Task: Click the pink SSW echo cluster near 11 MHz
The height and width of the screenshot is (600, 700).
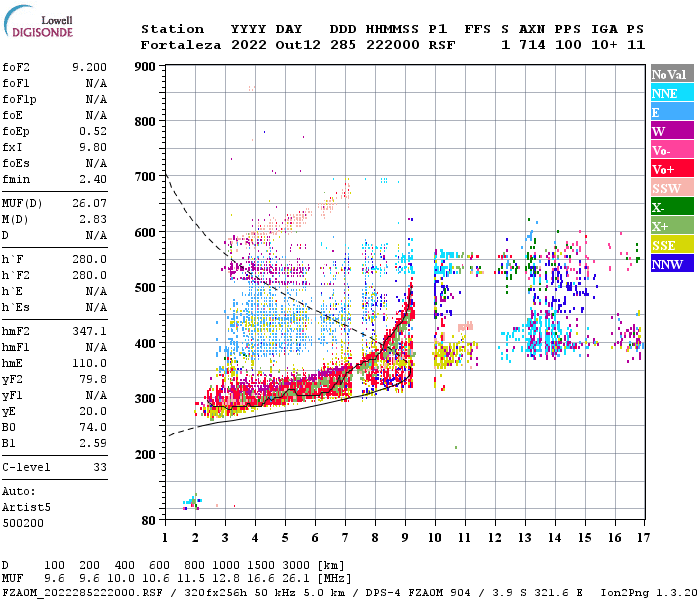Action: (465, 326)
